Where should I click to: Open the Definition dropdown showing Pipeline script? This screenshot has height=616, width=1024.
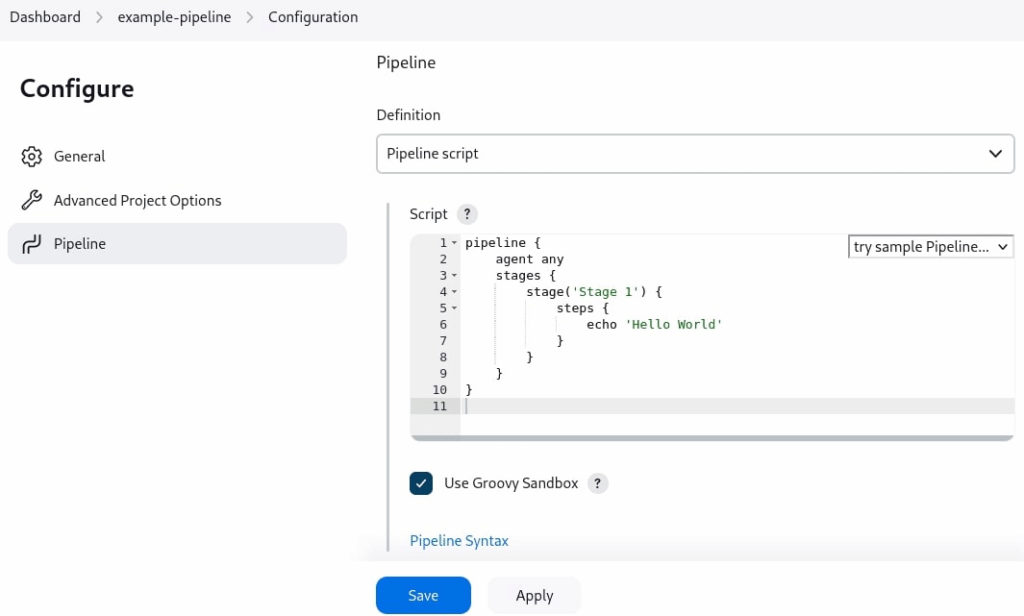pos(695,153)
